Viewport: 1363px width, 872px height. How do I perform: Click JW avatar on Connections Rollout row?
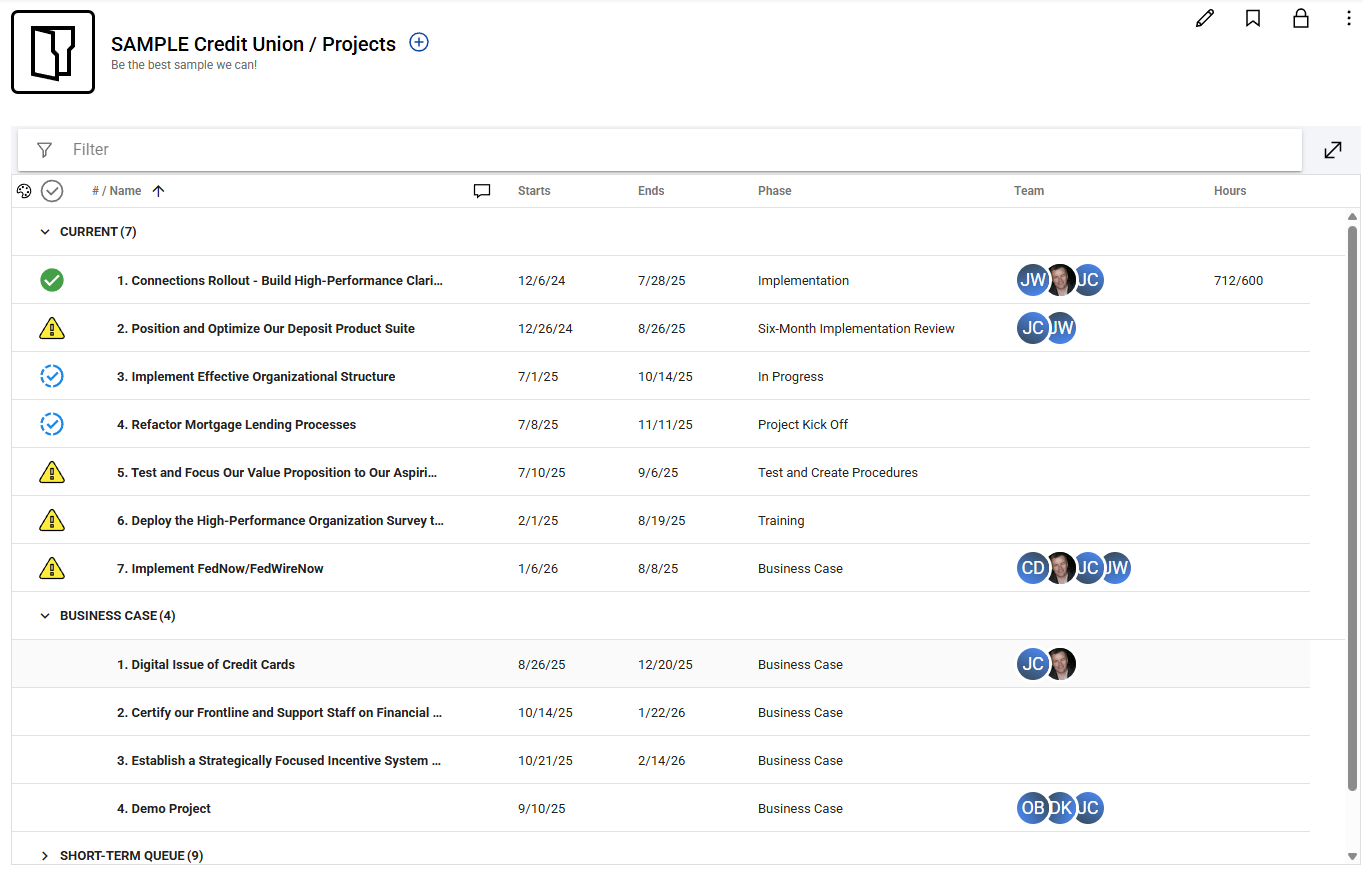click(x=1032, y=280)
